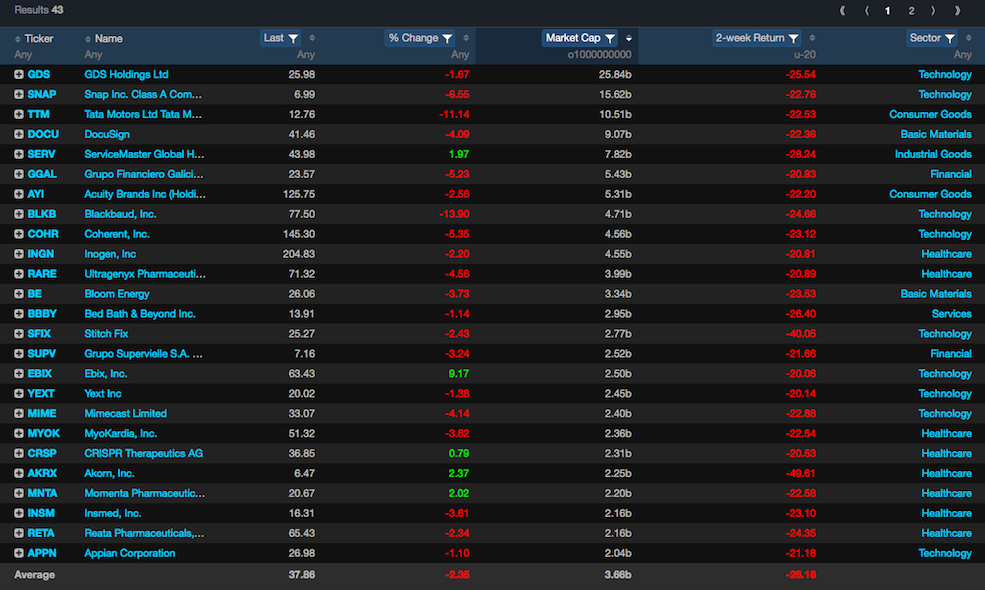
Task: Click the filter funnel icon on Last column
Action: (x=293, y=38)
